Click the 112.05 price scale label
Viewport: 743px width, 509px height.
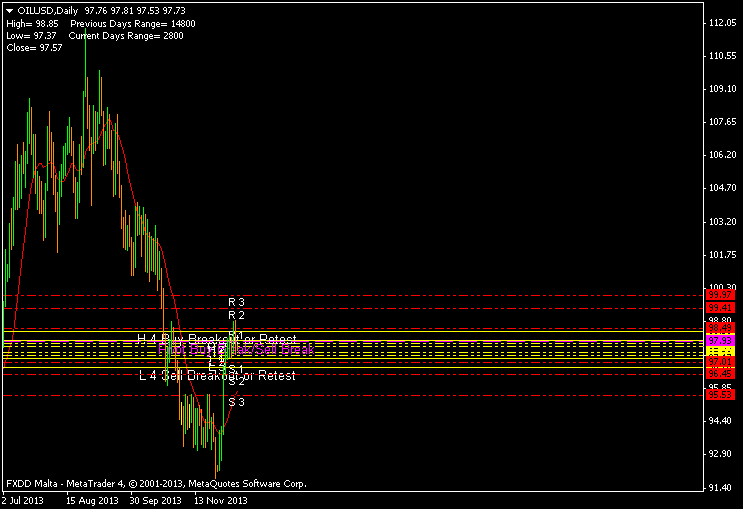pos(721,22)
